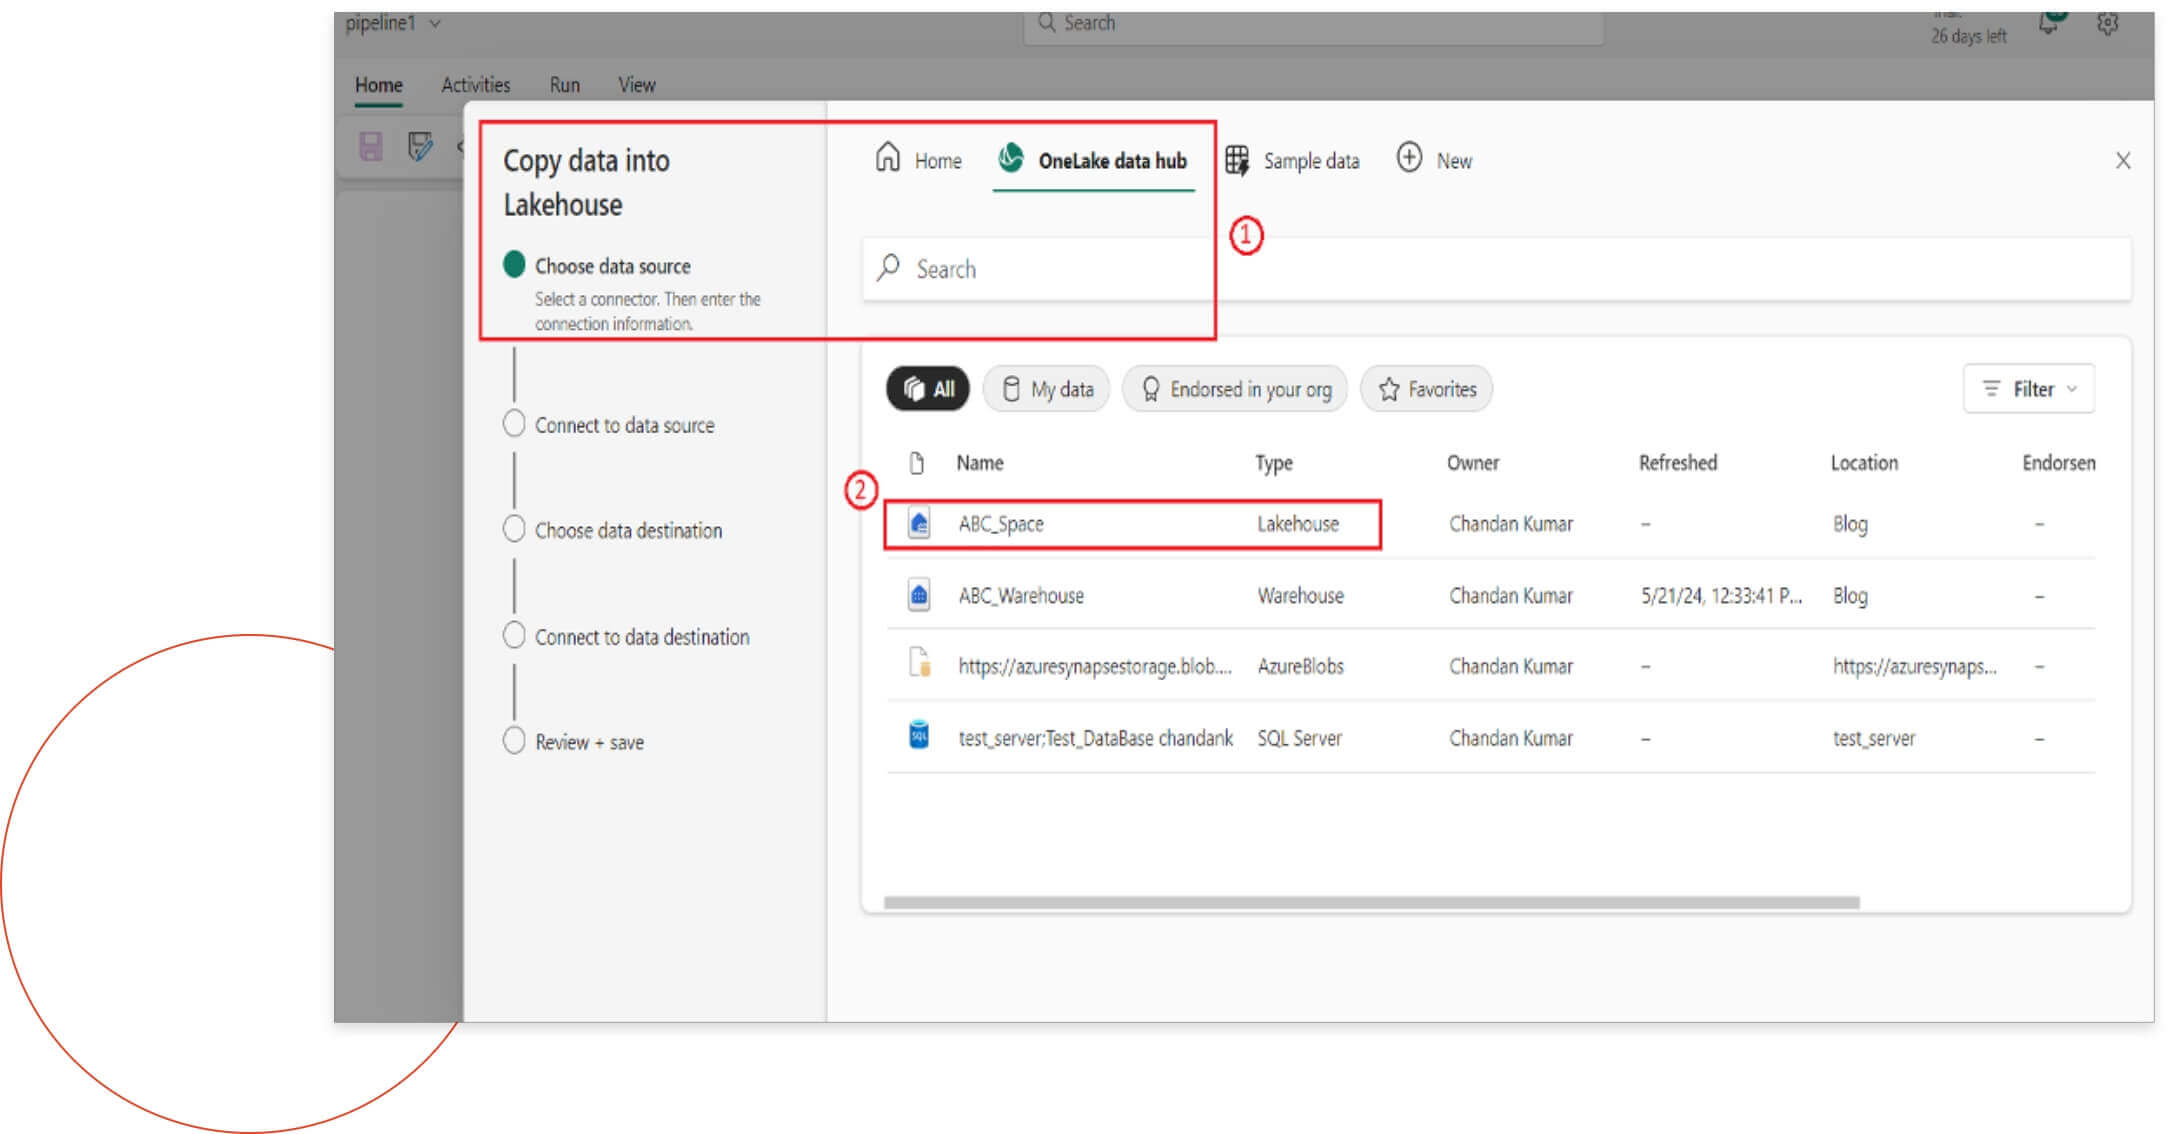Switch to the New tab
Screen dimensions: 2174x1134
point(1434,160)
